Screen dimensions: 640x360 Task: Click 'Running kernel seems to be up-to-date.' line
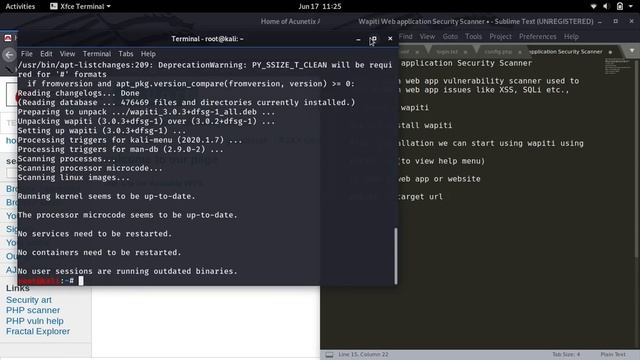[x=107, y=196]
